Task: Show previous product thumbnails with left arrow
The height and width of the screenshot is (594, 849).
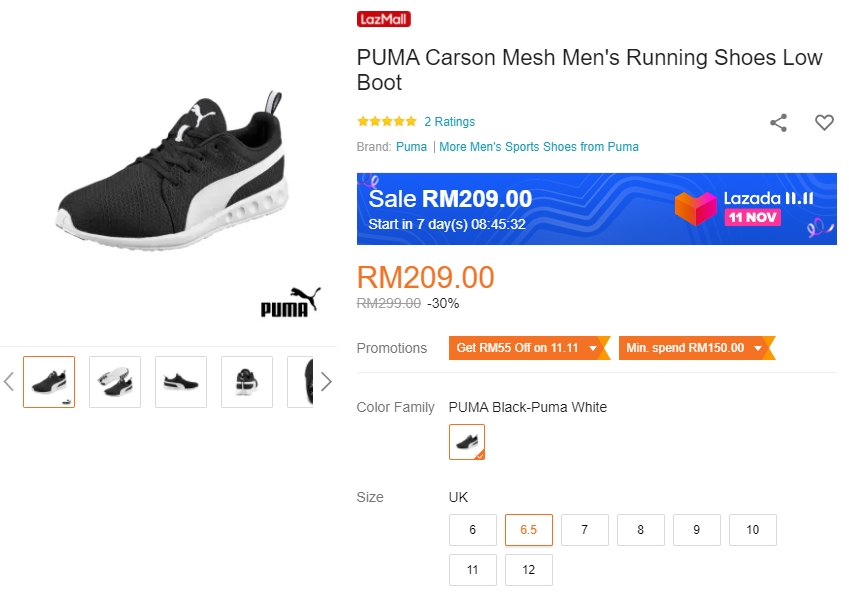Action: (x=9, y=381)
